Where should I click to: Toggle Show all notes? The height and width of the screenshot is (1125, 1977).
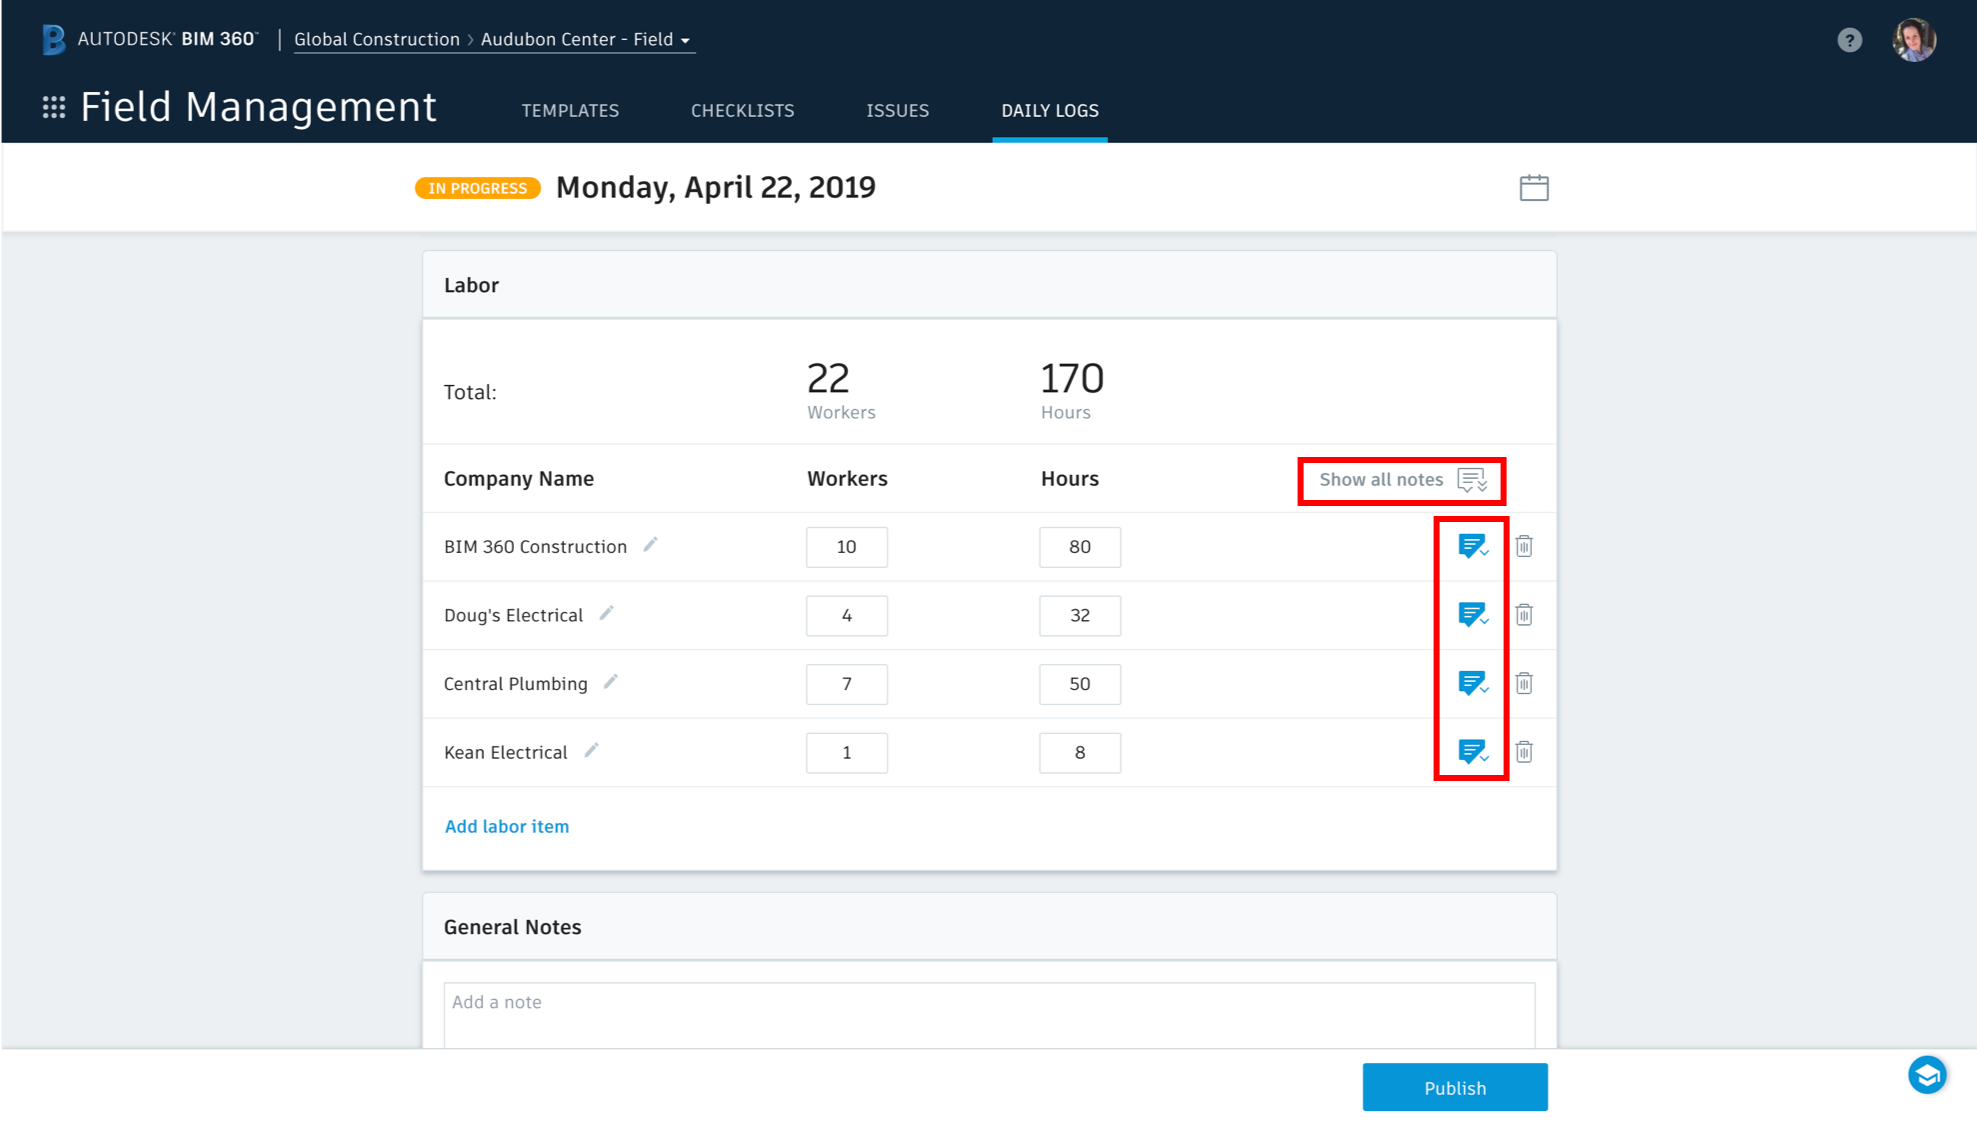pyautogui.click(x=1402, y=480)
